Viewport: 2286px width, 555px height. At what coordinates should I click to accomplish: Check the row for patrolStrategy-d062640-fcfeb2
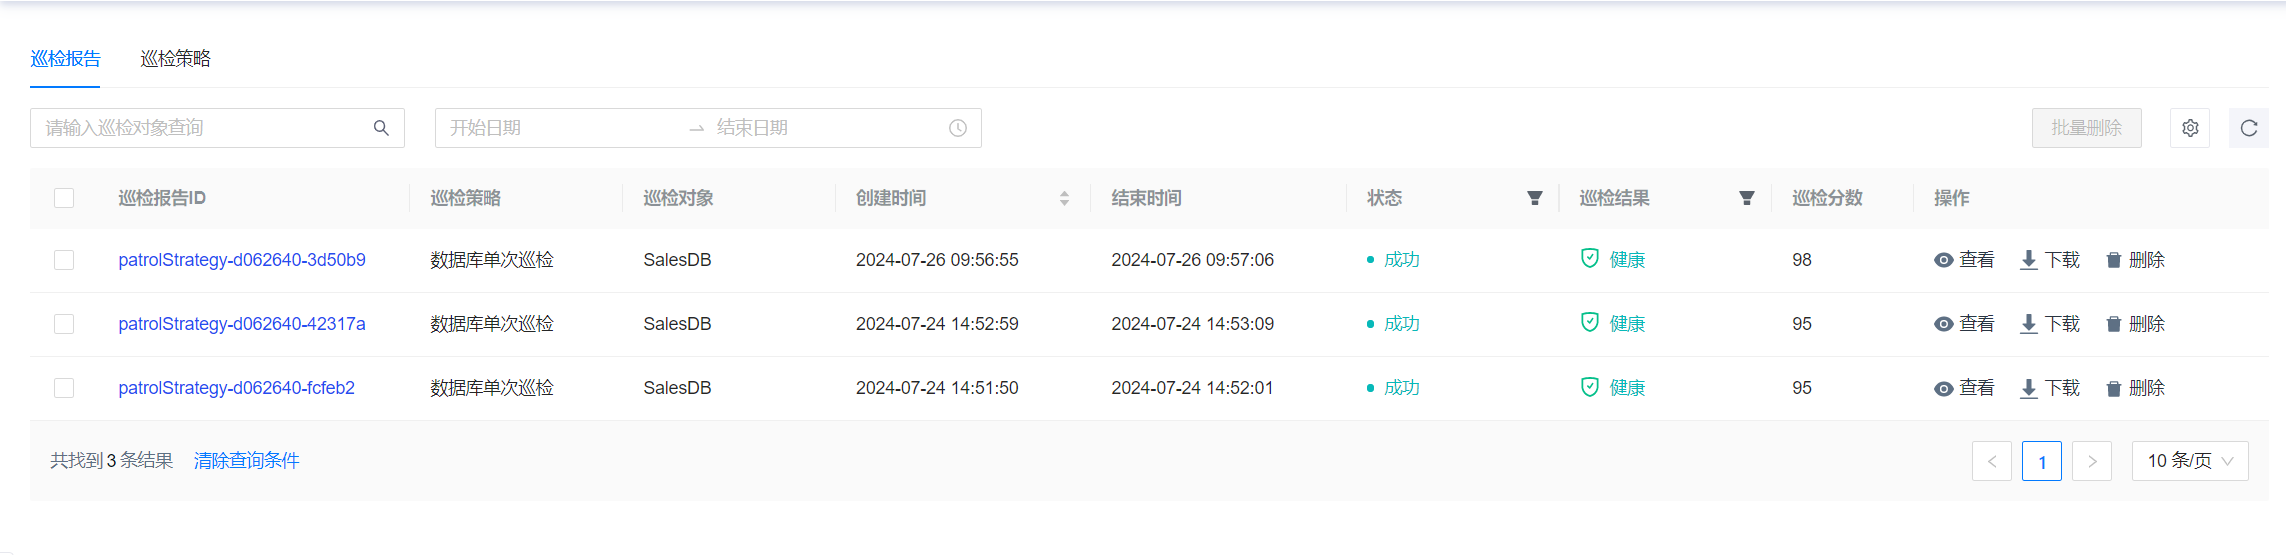pos(64,388)
